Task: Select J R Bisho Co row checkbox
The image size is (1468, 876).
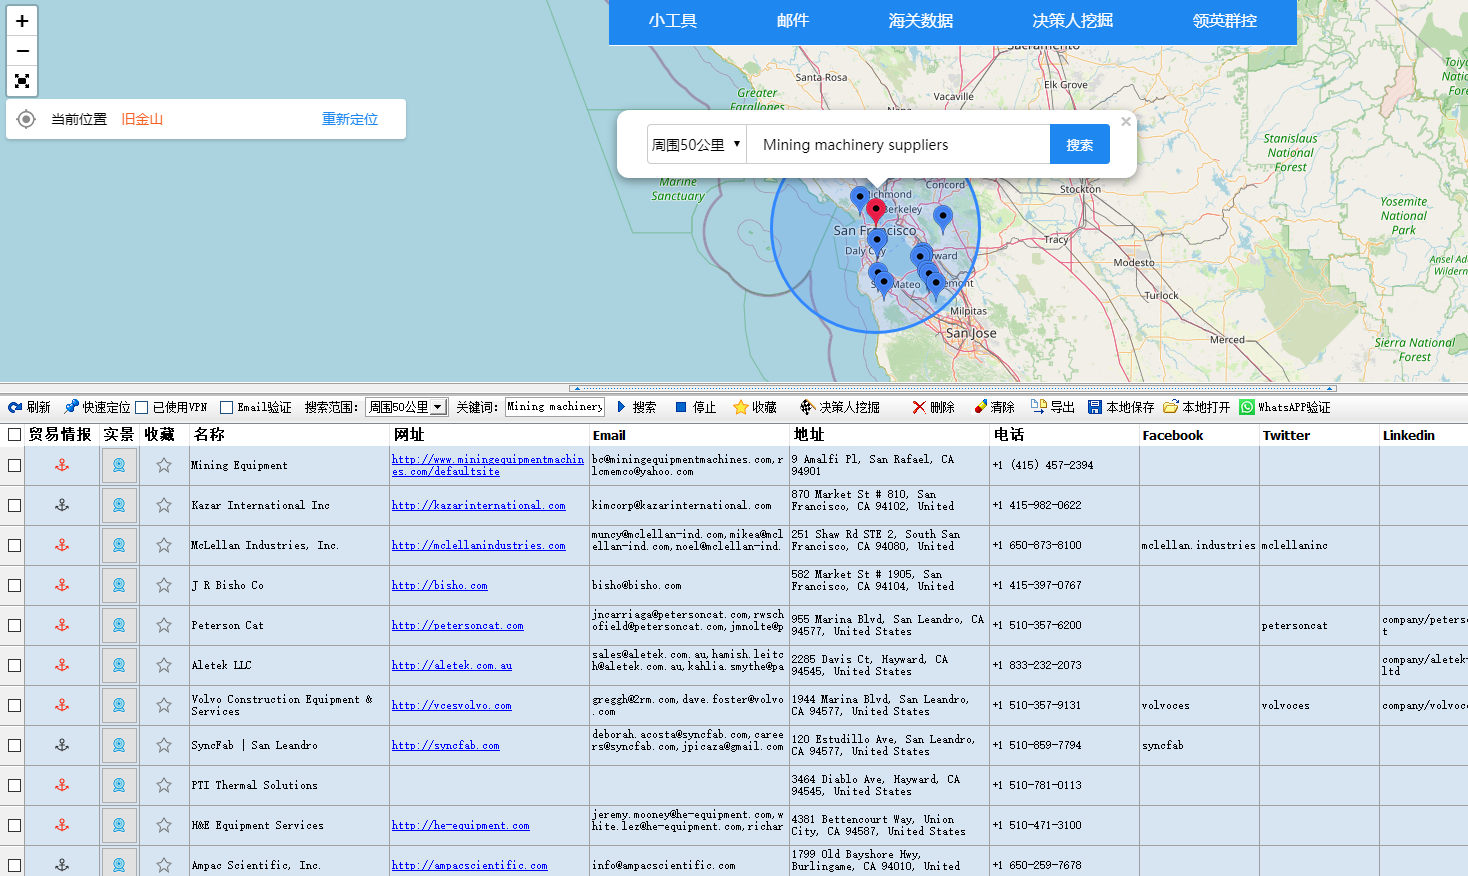Action: [x=14, y=585]
